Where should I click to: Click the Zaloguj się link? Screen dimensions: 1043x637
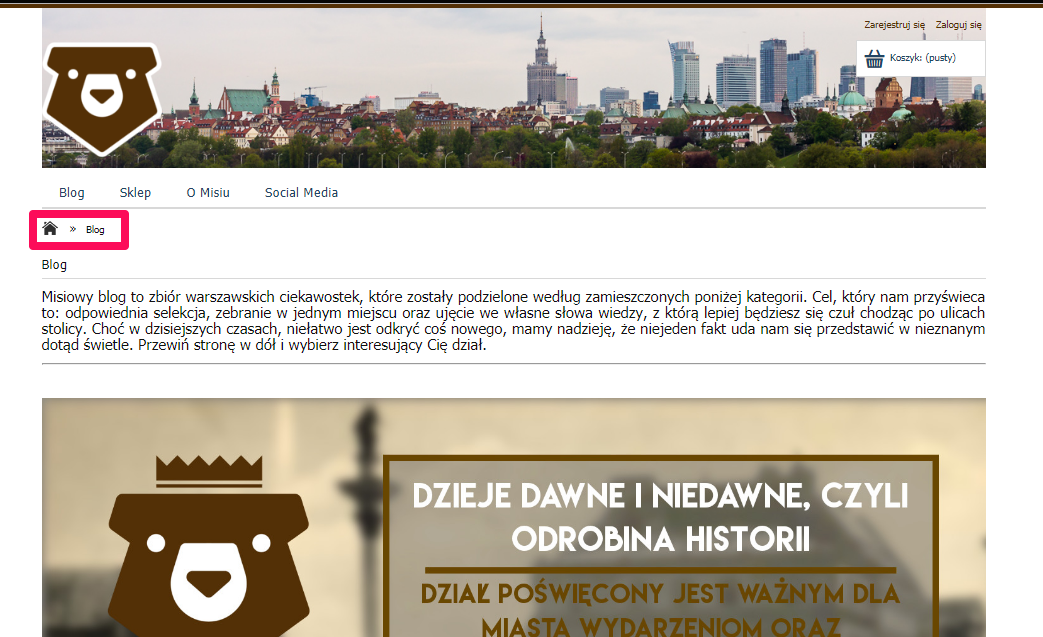click(x=959, y=25)
